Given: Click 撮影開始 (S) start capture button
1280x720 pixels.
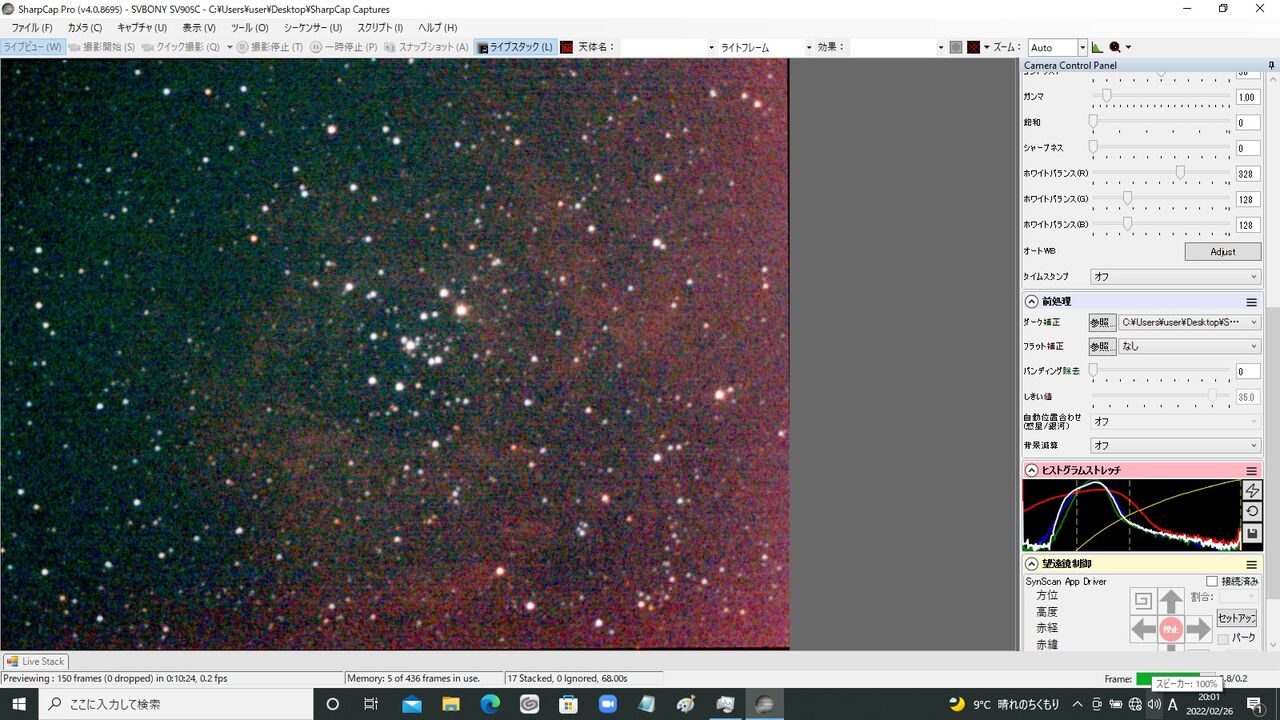Looking at the screenshot, I should pos(102,47).
